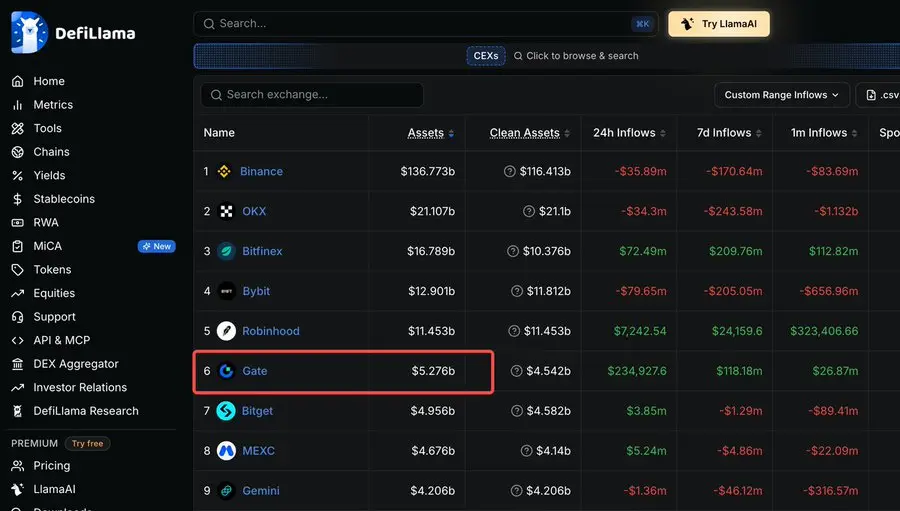900x511 pixels.
Task: Click the OKX logo icon
Action: click(226, 211)
